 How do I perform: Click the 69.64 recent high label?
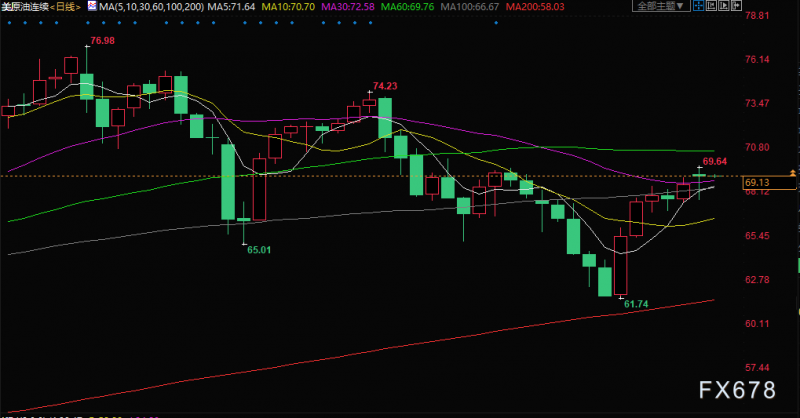tap(715, 162)
